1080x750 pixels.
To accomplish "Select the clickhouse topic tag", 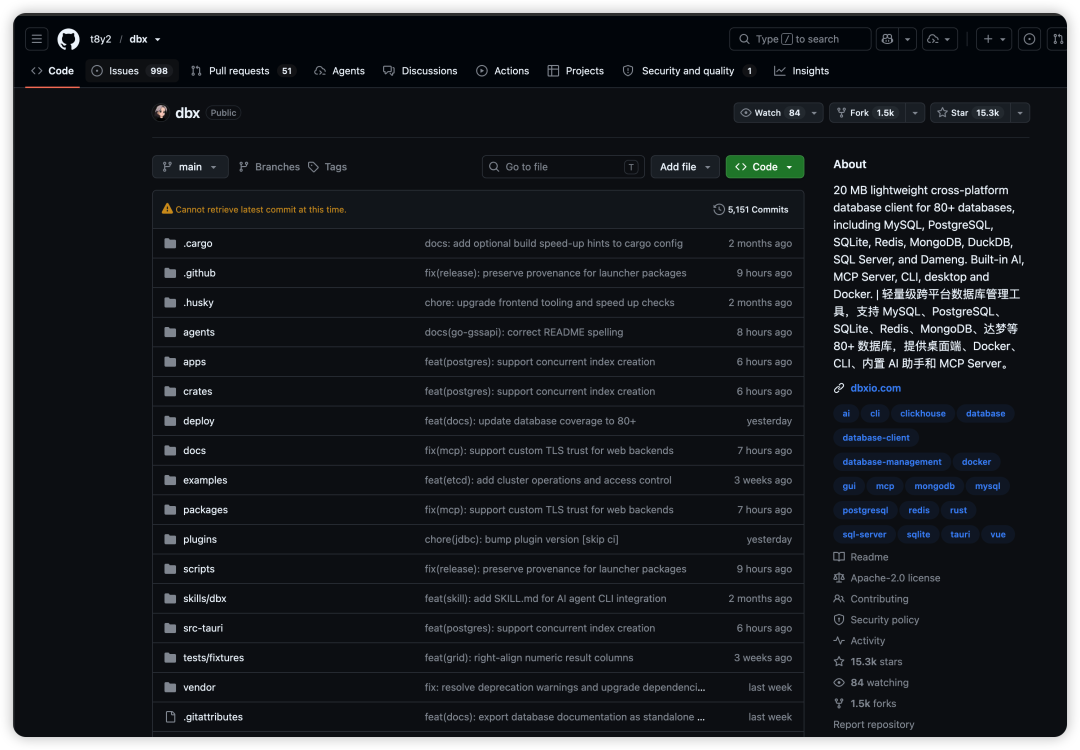I will click(x=922, y=413).
